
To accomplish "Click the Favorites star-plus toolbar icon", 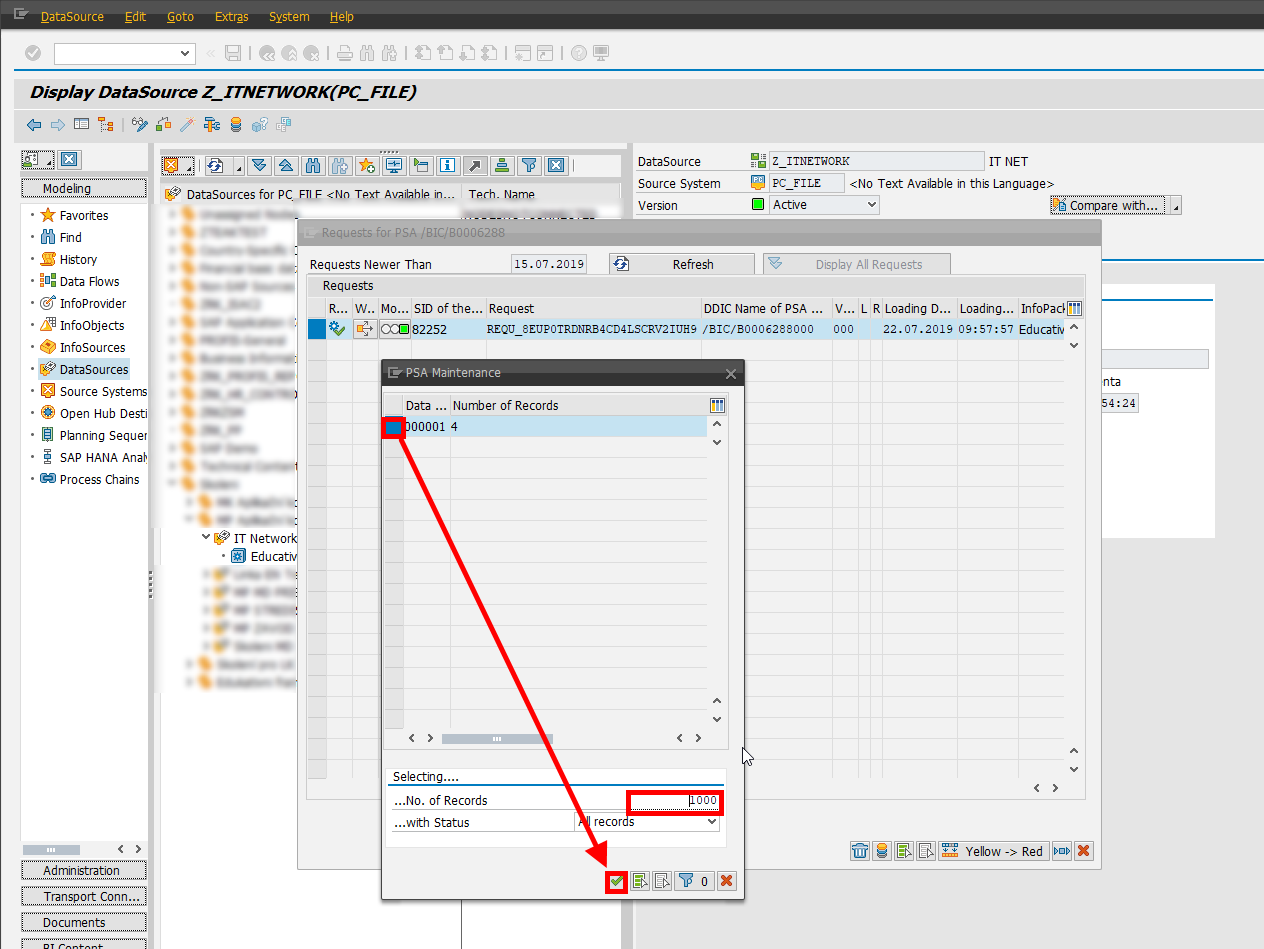I will pos(366,166).
